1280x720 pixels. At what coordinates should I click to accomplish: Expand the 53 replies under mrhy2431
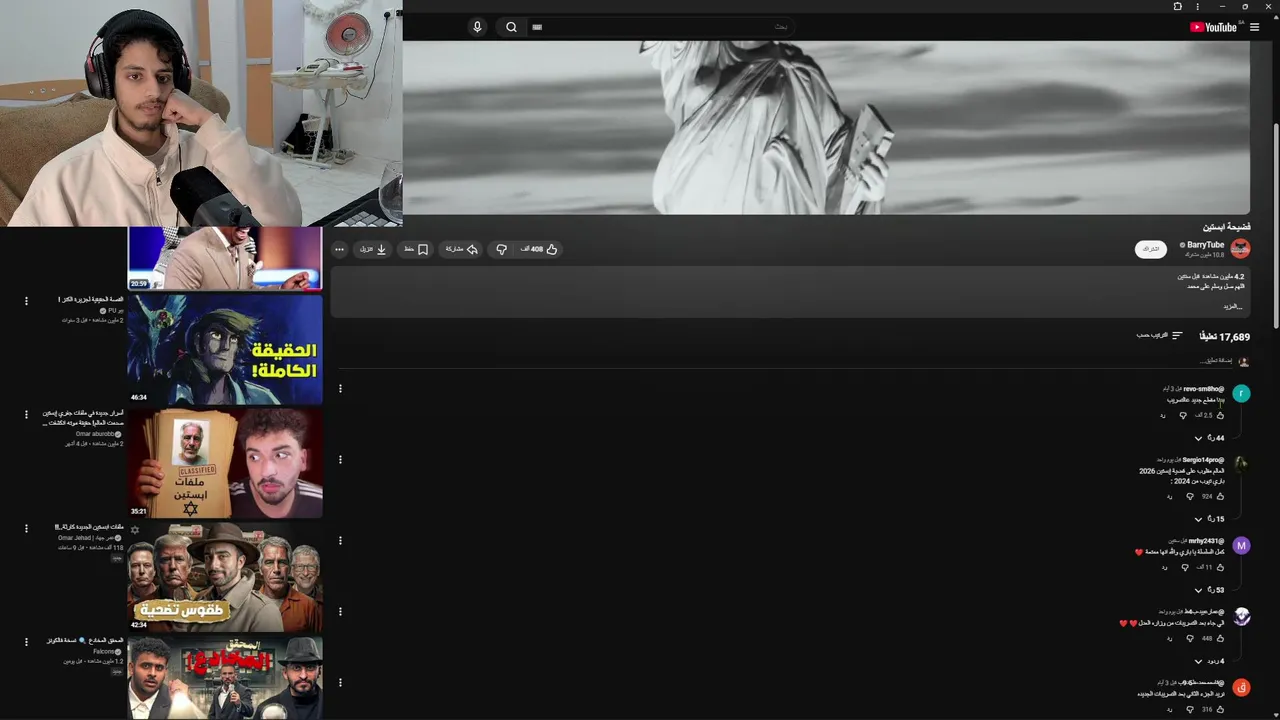(1209, 590)
